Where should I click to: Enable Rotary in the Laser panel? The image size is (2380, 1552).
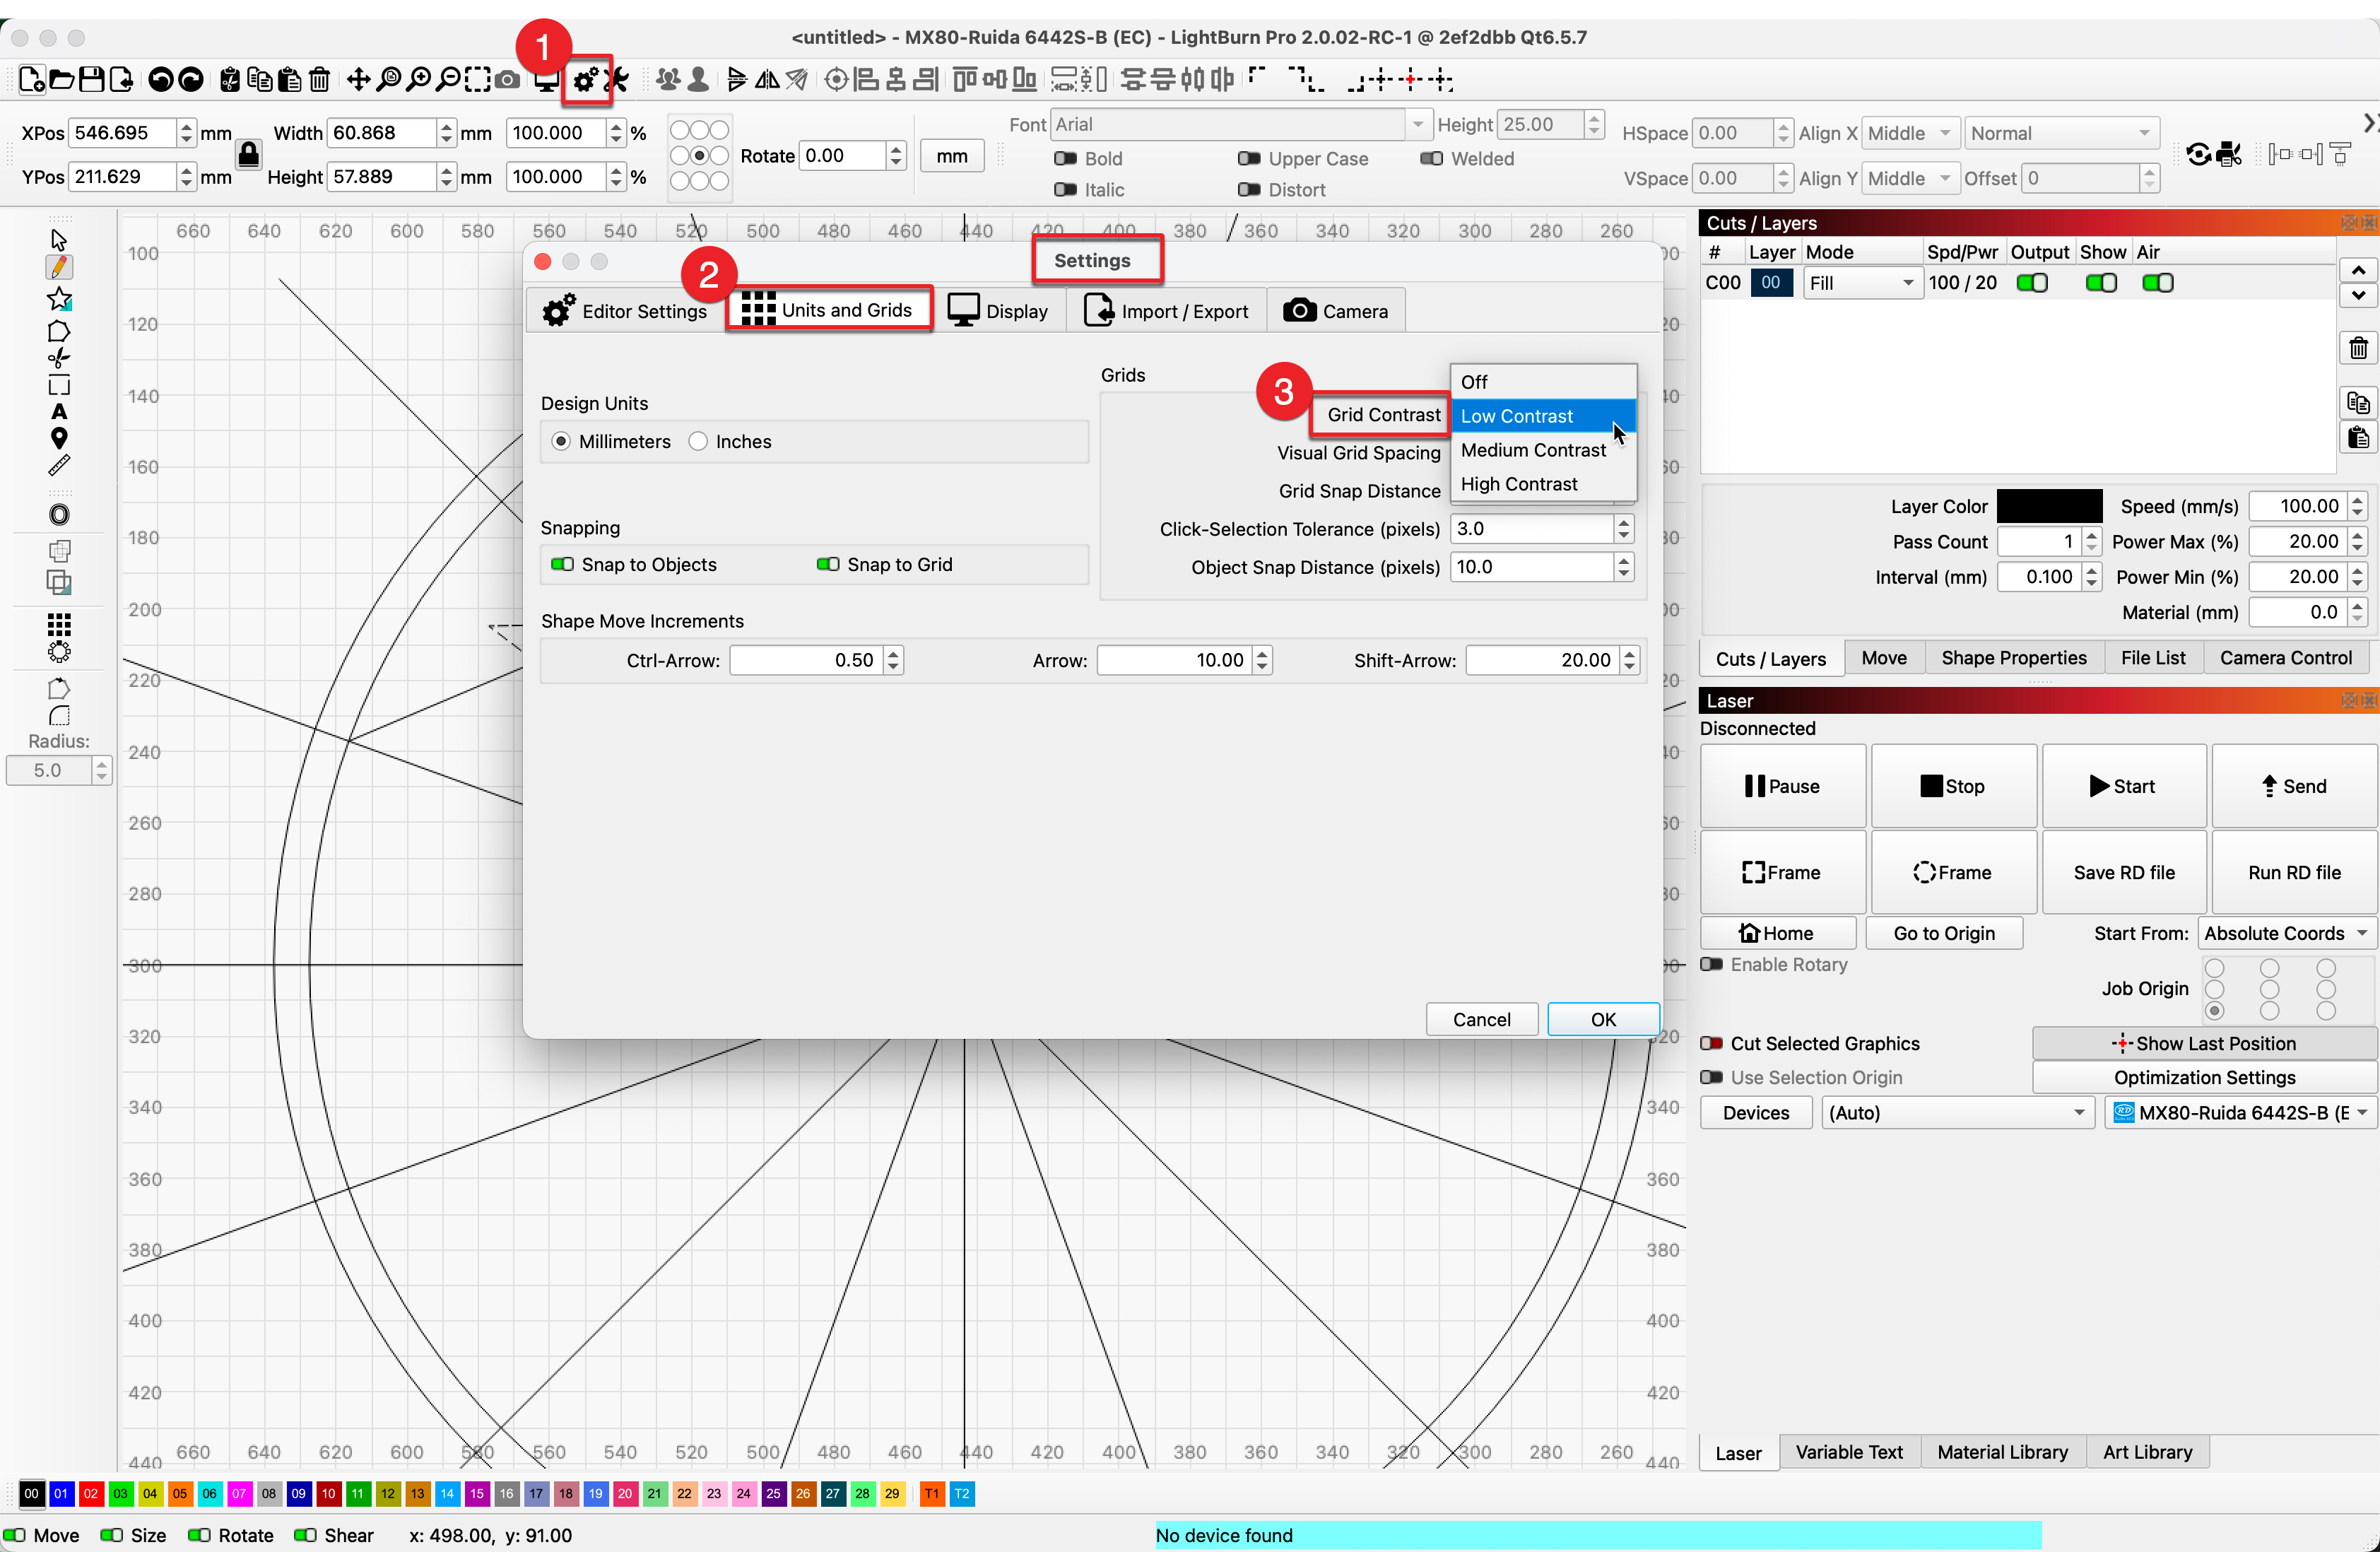click(1712, 965)
